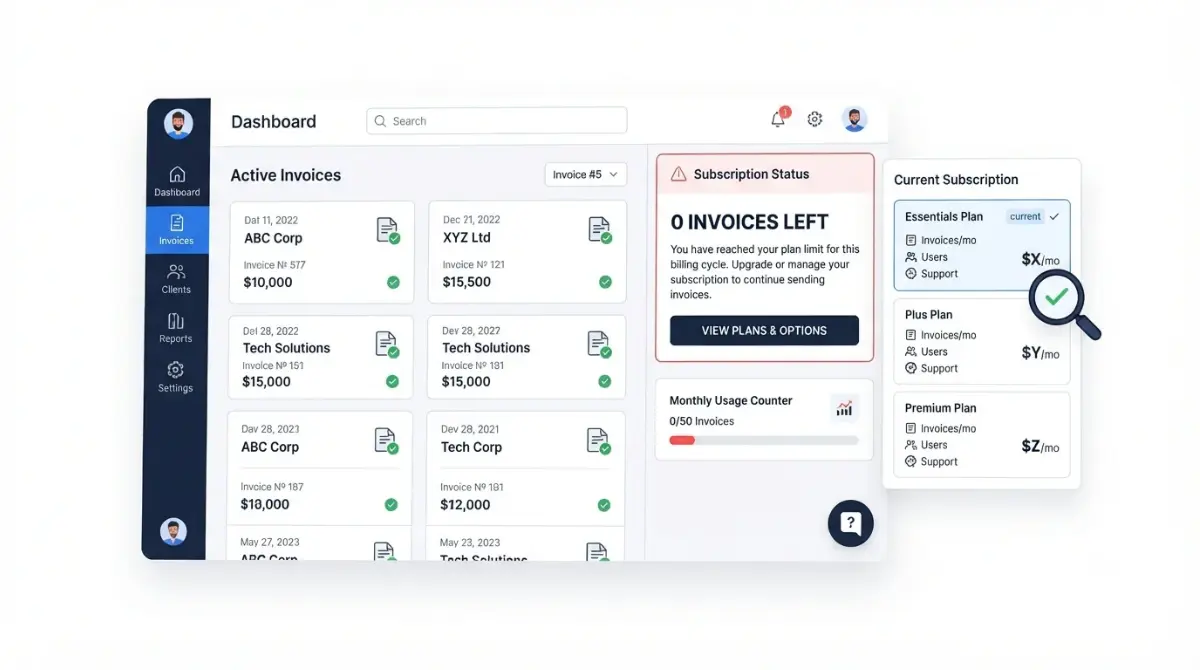Viewport: 1200px width, 670px height.
Task: Open notifications bell with red badge
Action: (x=779, y=118)
